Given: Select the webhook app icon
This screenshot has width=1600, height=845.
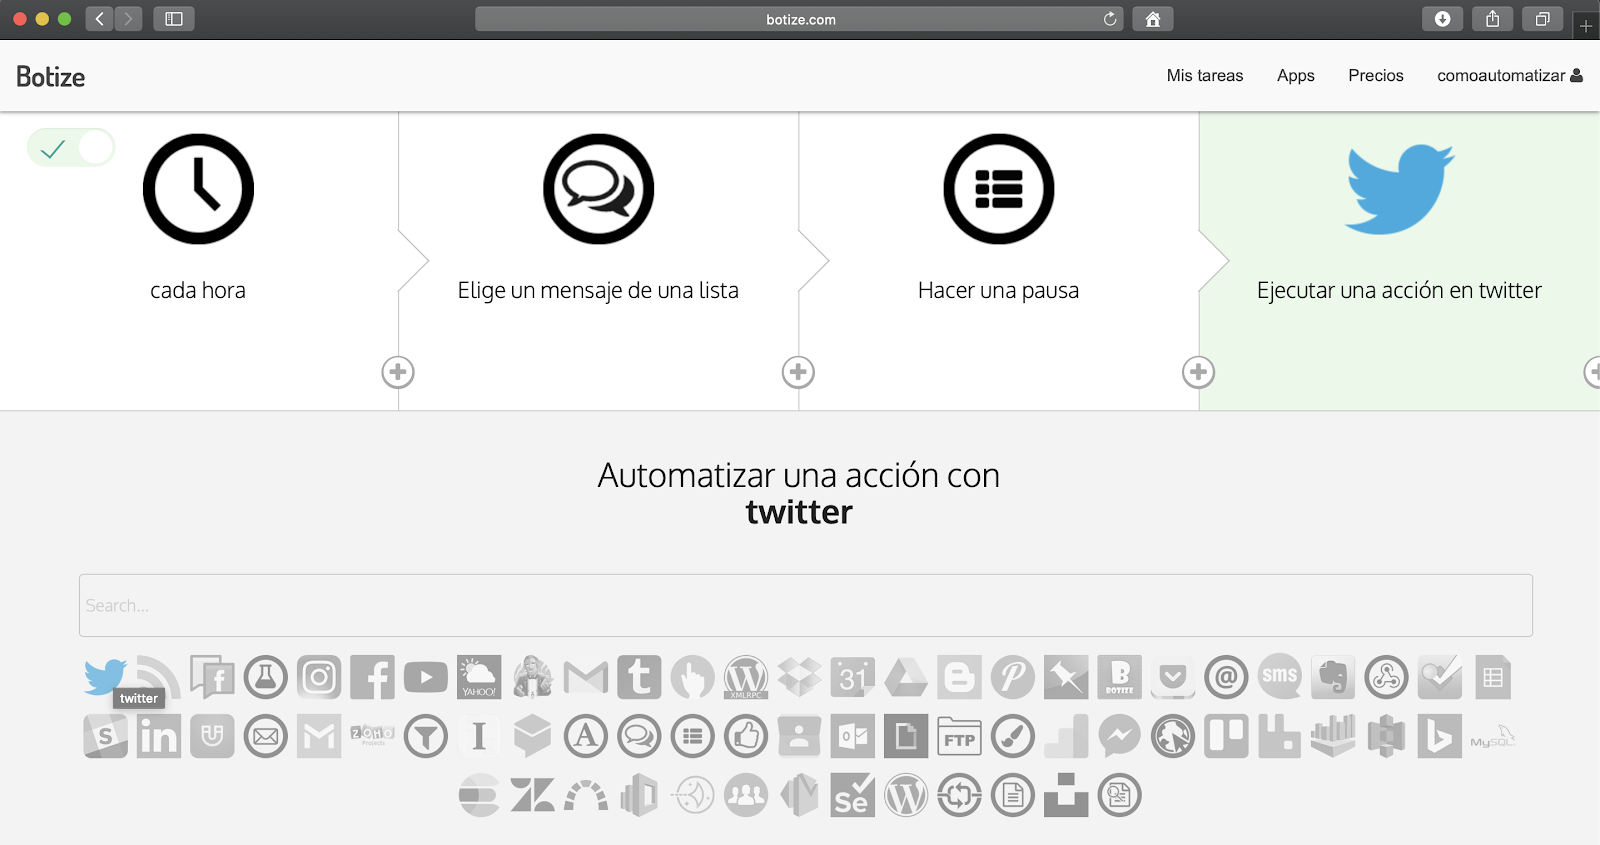Looking at the screenshot, I should pos(1386,677).
